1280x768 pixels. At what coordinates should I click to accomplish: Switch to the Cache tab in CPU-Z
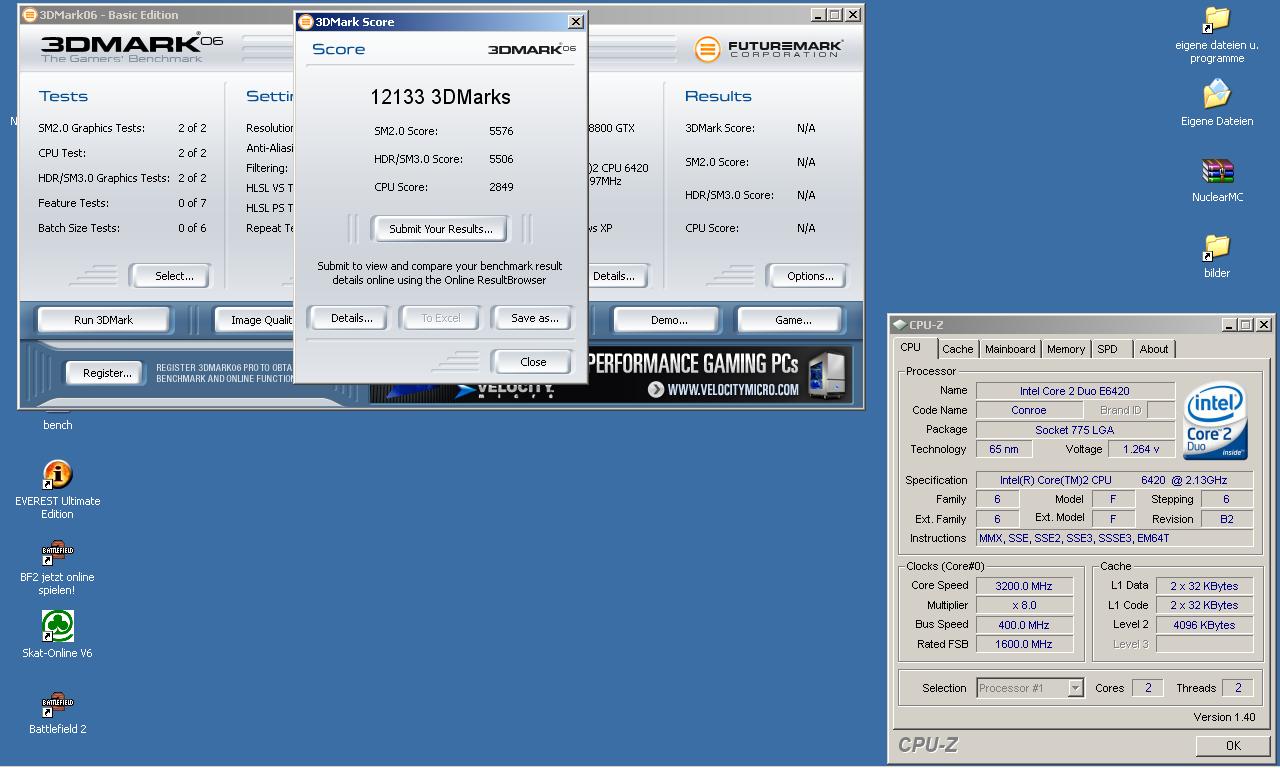pos(957,349)
